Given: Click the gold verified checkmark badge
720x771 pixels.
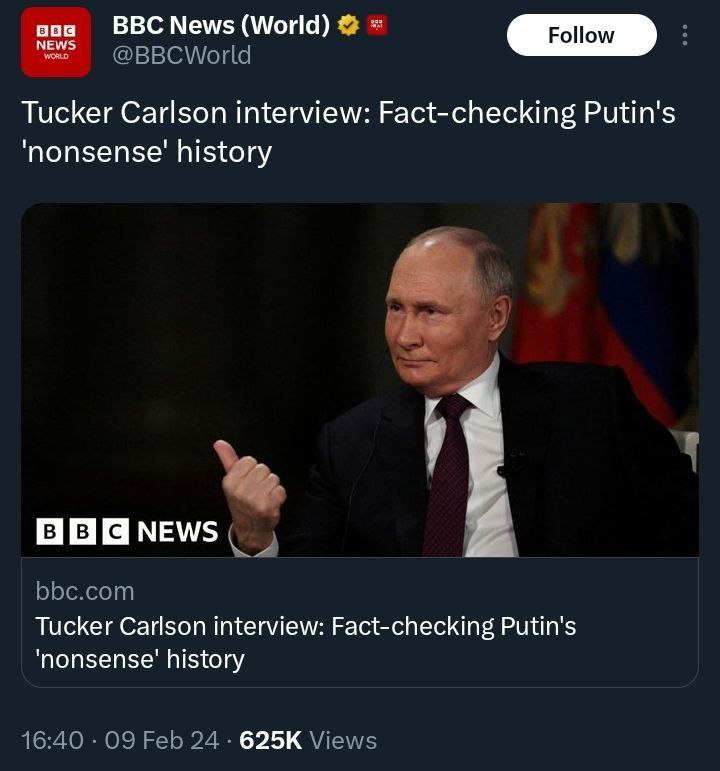Looking at the screenshot, I should pyautogui.click(x=348, y=25).
